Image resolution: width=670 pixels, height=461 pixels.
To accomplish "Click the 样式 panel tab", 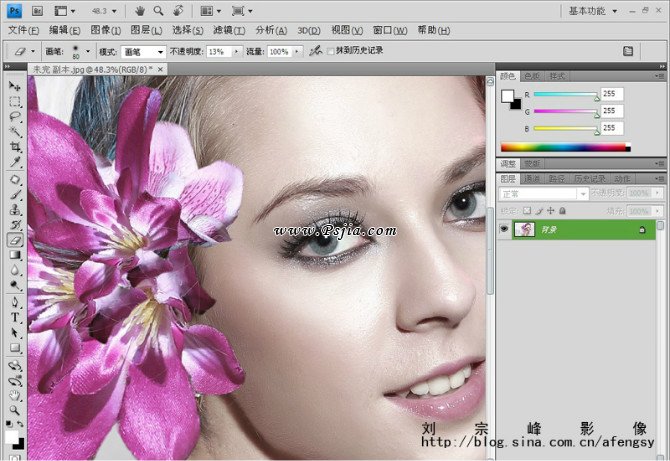I will [556, 76].
